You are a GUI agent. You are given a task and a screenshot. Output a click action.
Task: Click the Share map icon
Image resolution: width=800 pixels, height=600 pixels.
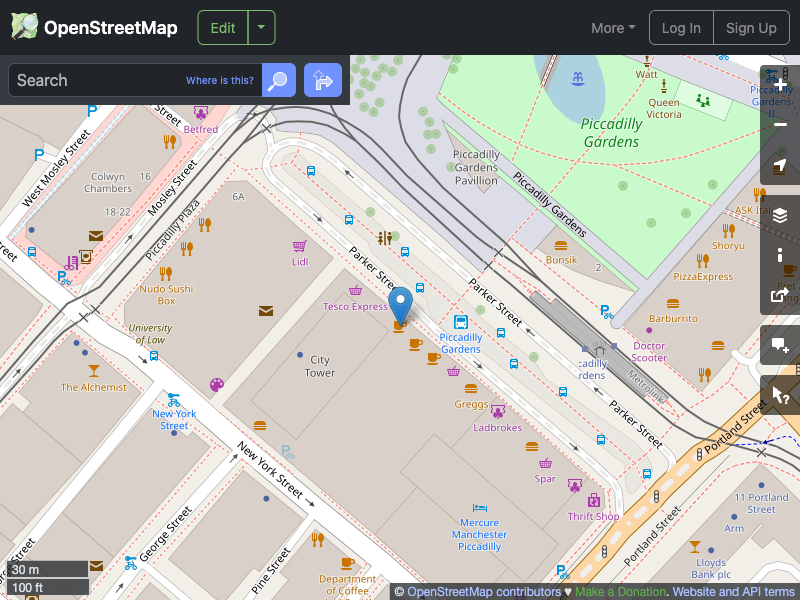coord(779,295)
